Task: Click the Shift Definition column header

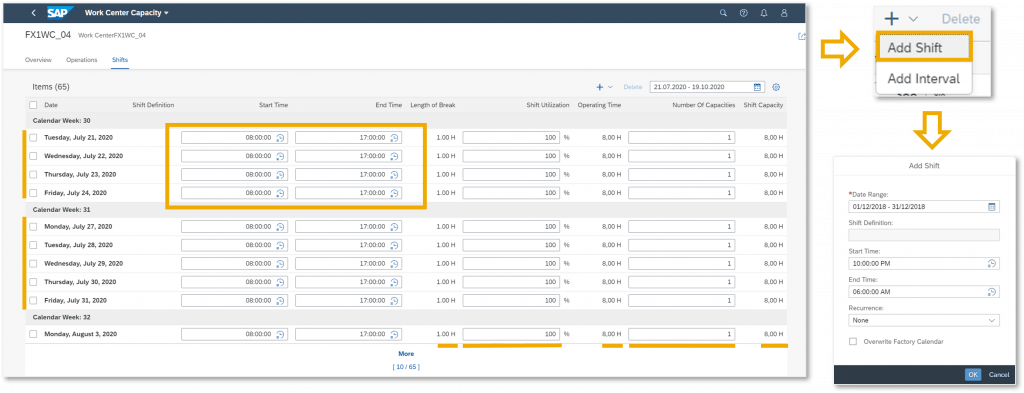Action: click(x=153, y=105)
